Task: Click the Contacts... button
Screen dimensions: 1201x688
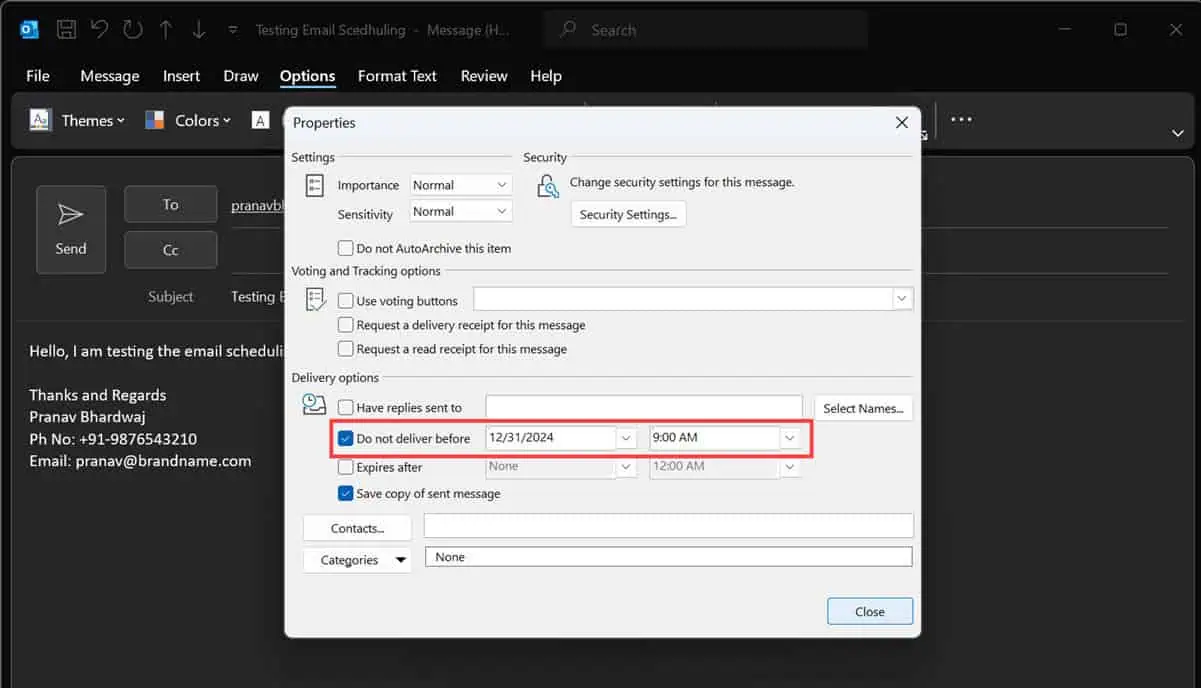Action: [357, 528]
